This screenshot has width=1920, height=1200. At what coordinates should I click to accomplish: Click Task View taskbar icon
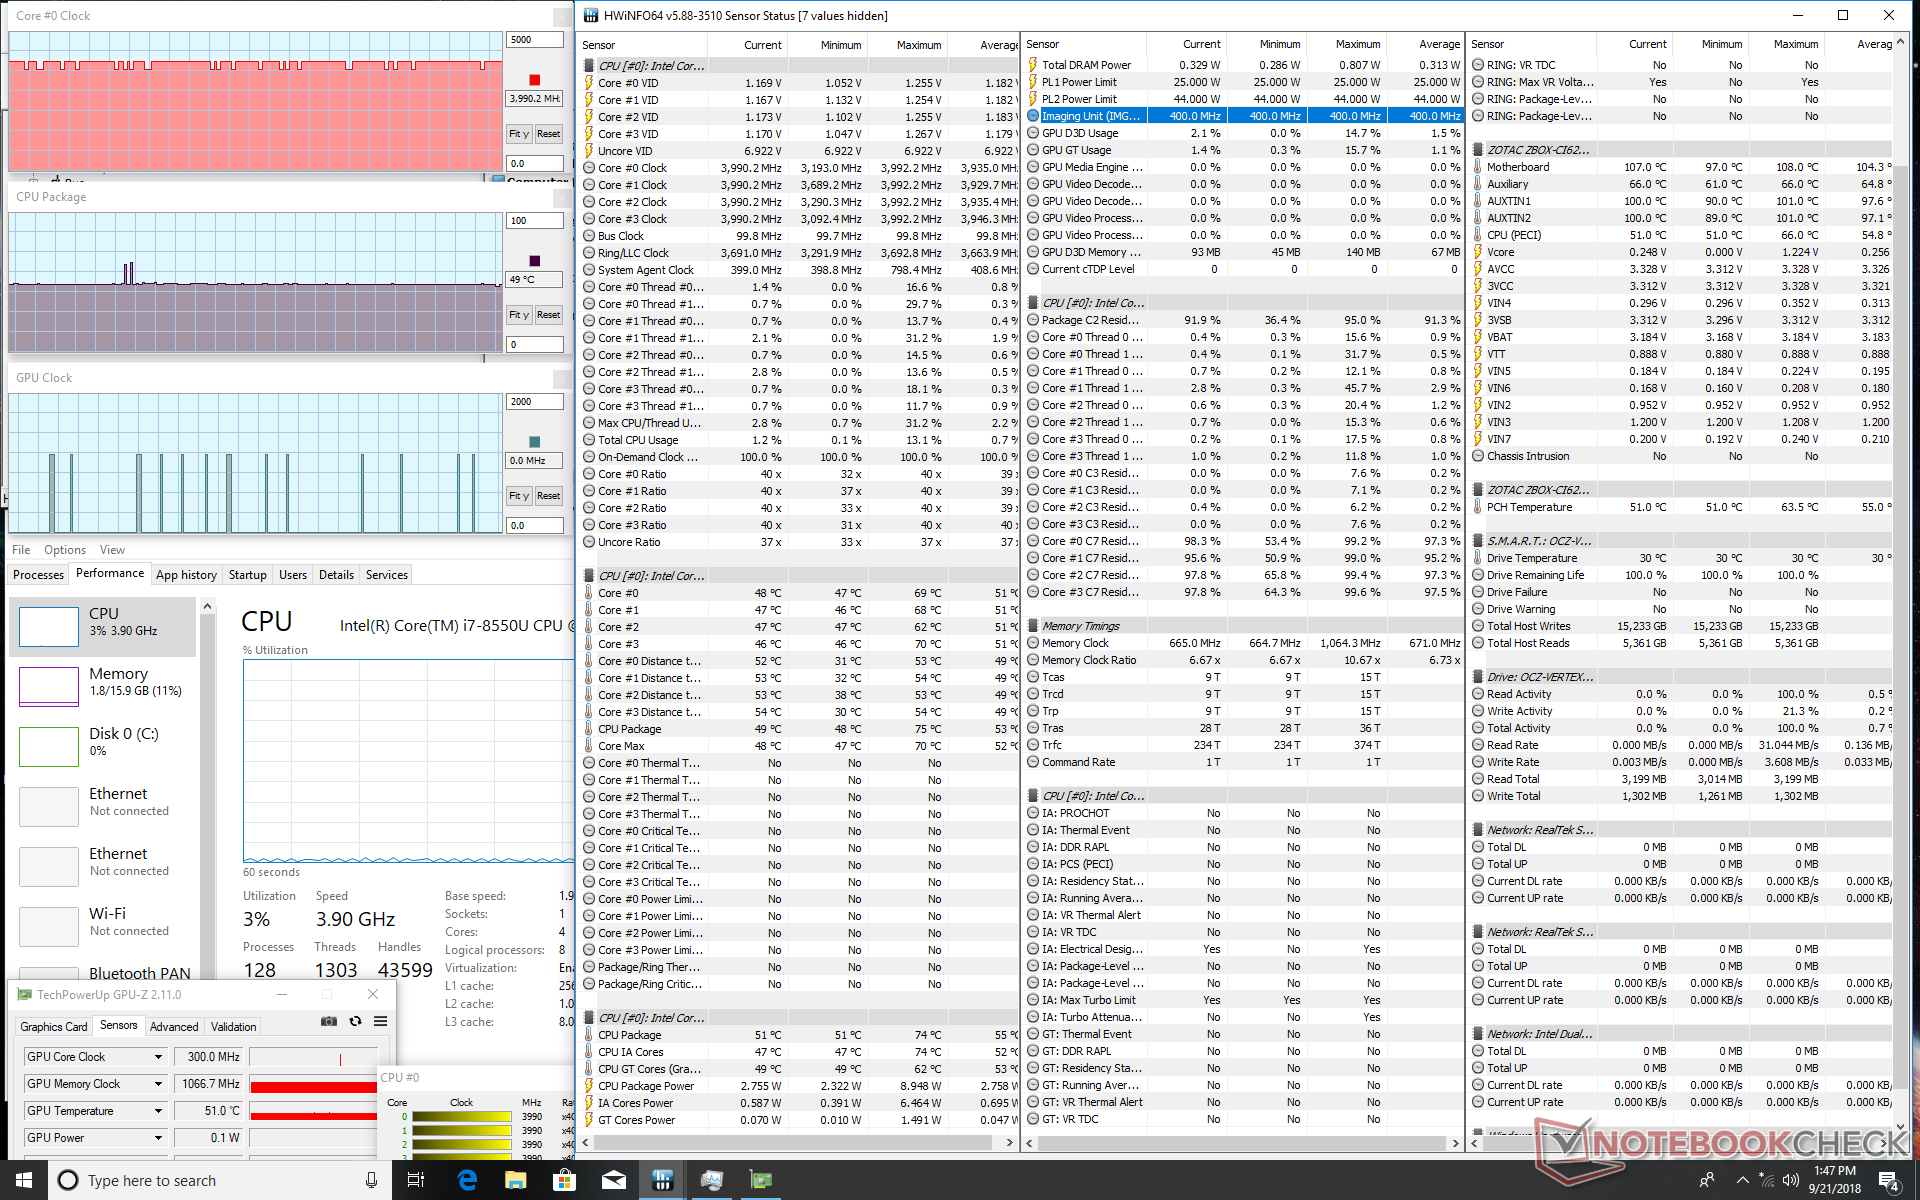tap(416, 1180)
